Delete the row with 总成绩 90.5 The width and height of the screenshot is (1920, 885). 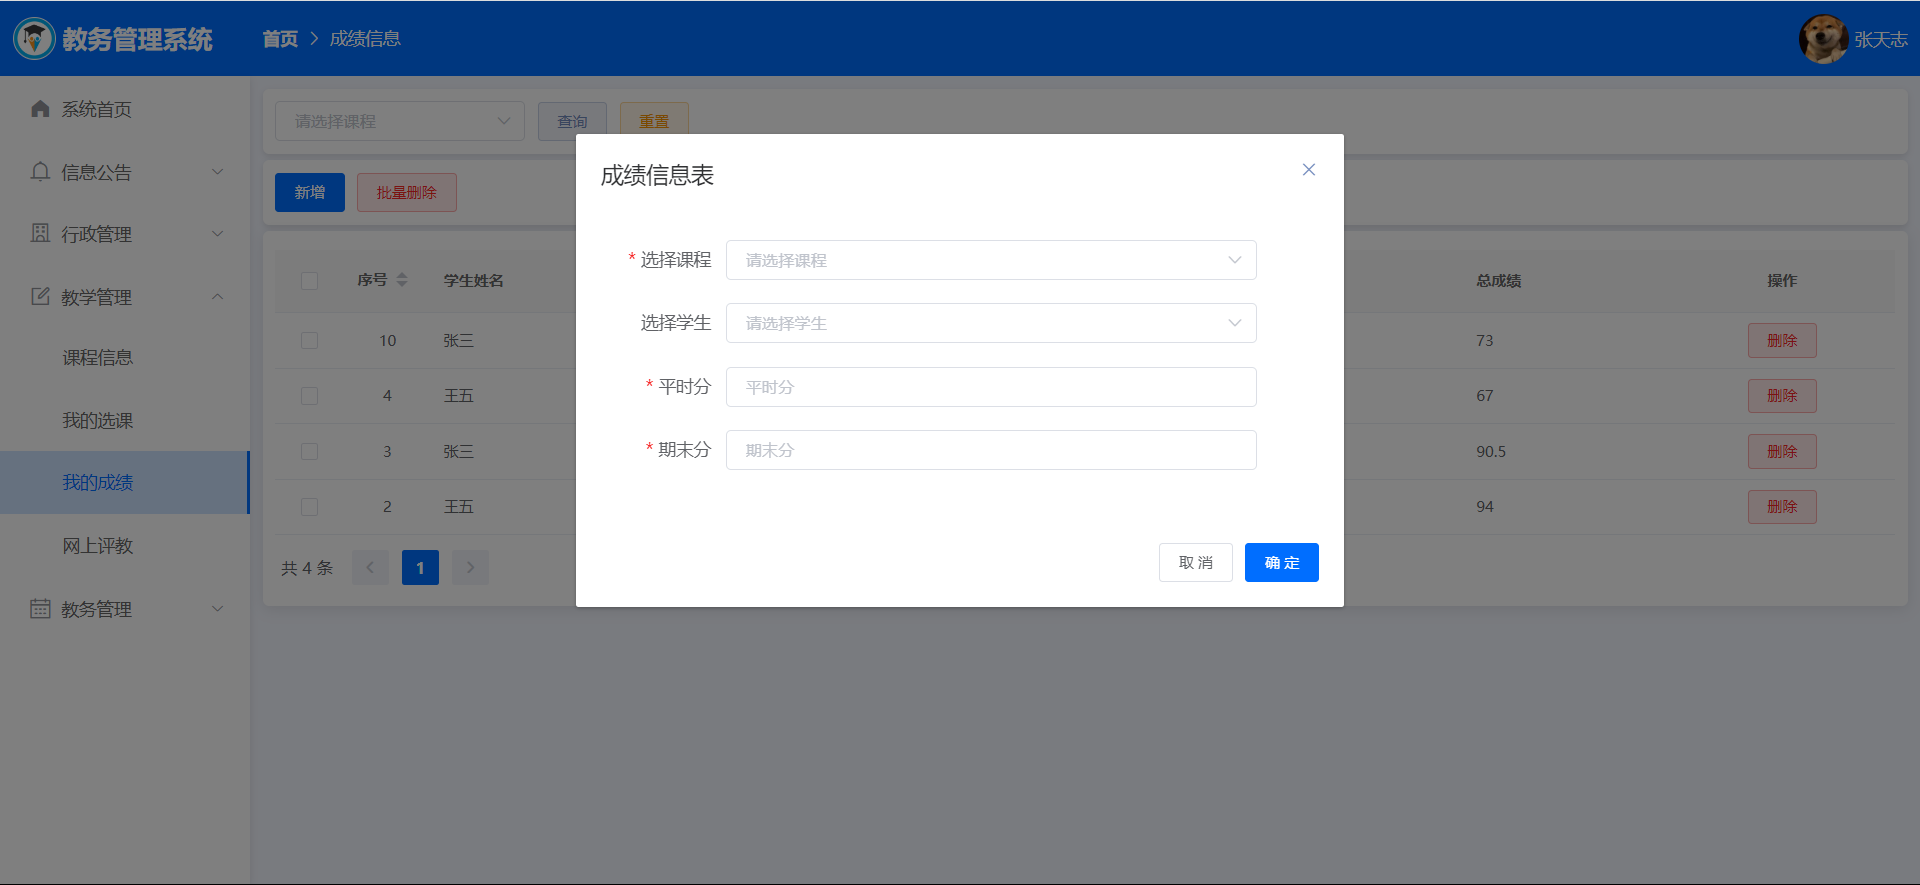pyautogui.click(x=1782, y=452)
